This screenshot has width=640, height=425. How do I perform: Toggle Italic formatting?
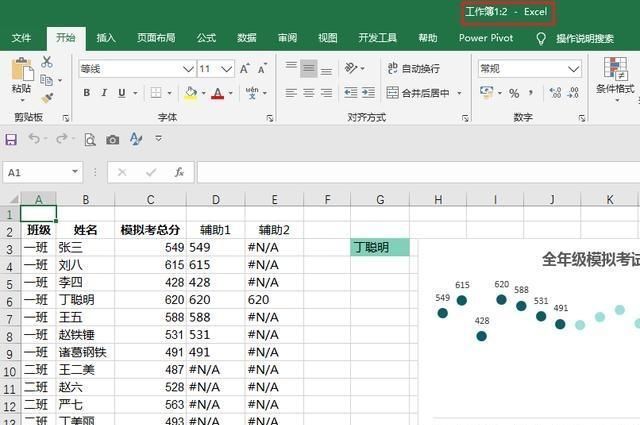click(104, 93)
